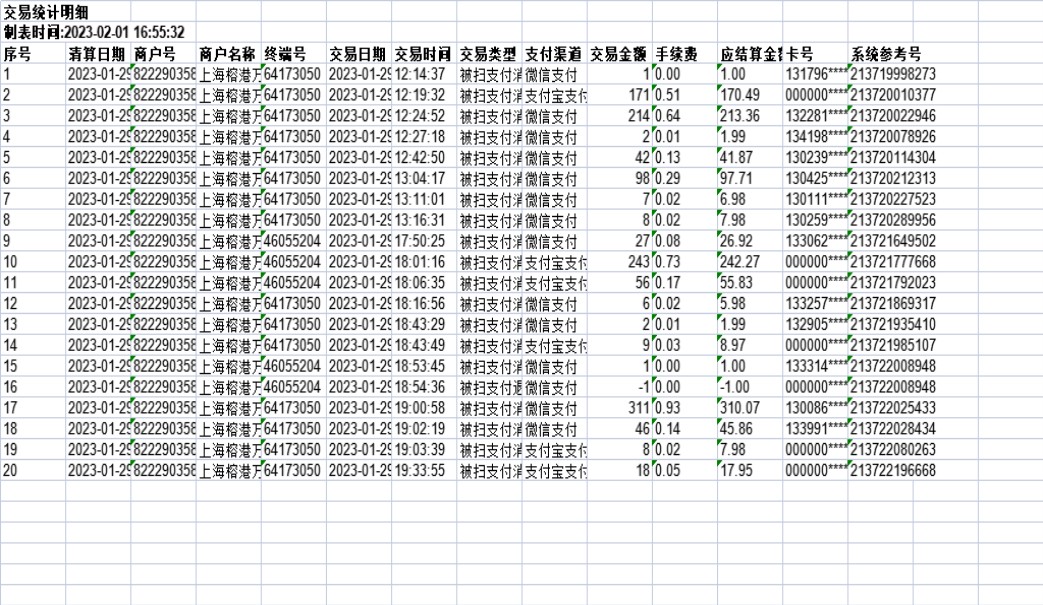Select the 手续费 header cell

tap(677, 54)
